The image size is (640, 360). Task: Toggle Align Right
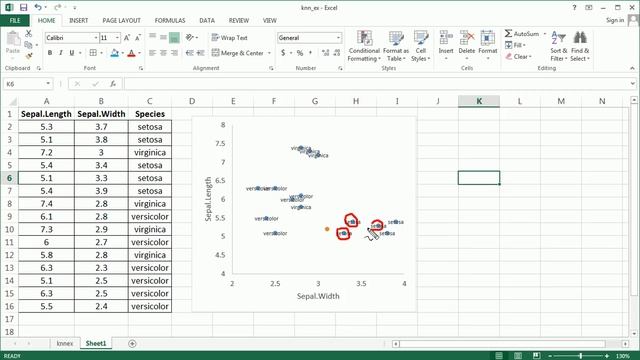pyautogui.click(x=174, y=53)
